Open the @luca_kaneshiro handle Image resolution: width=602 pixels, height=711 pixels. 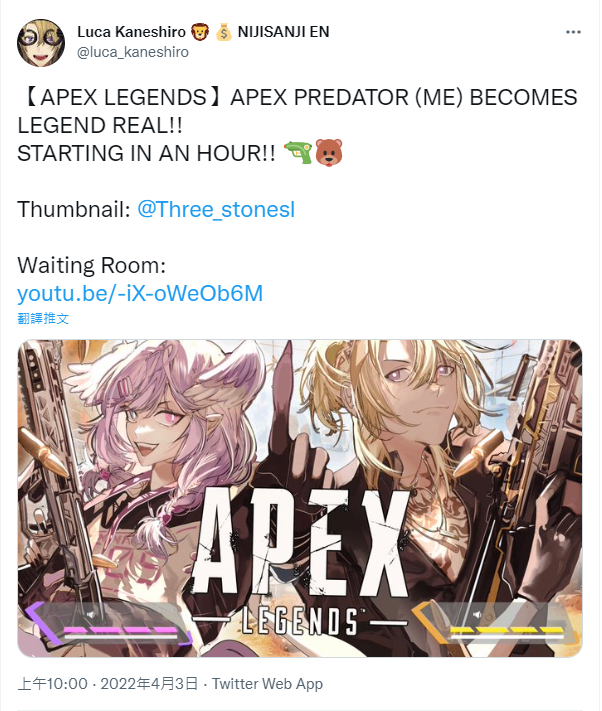click(133, 53)
